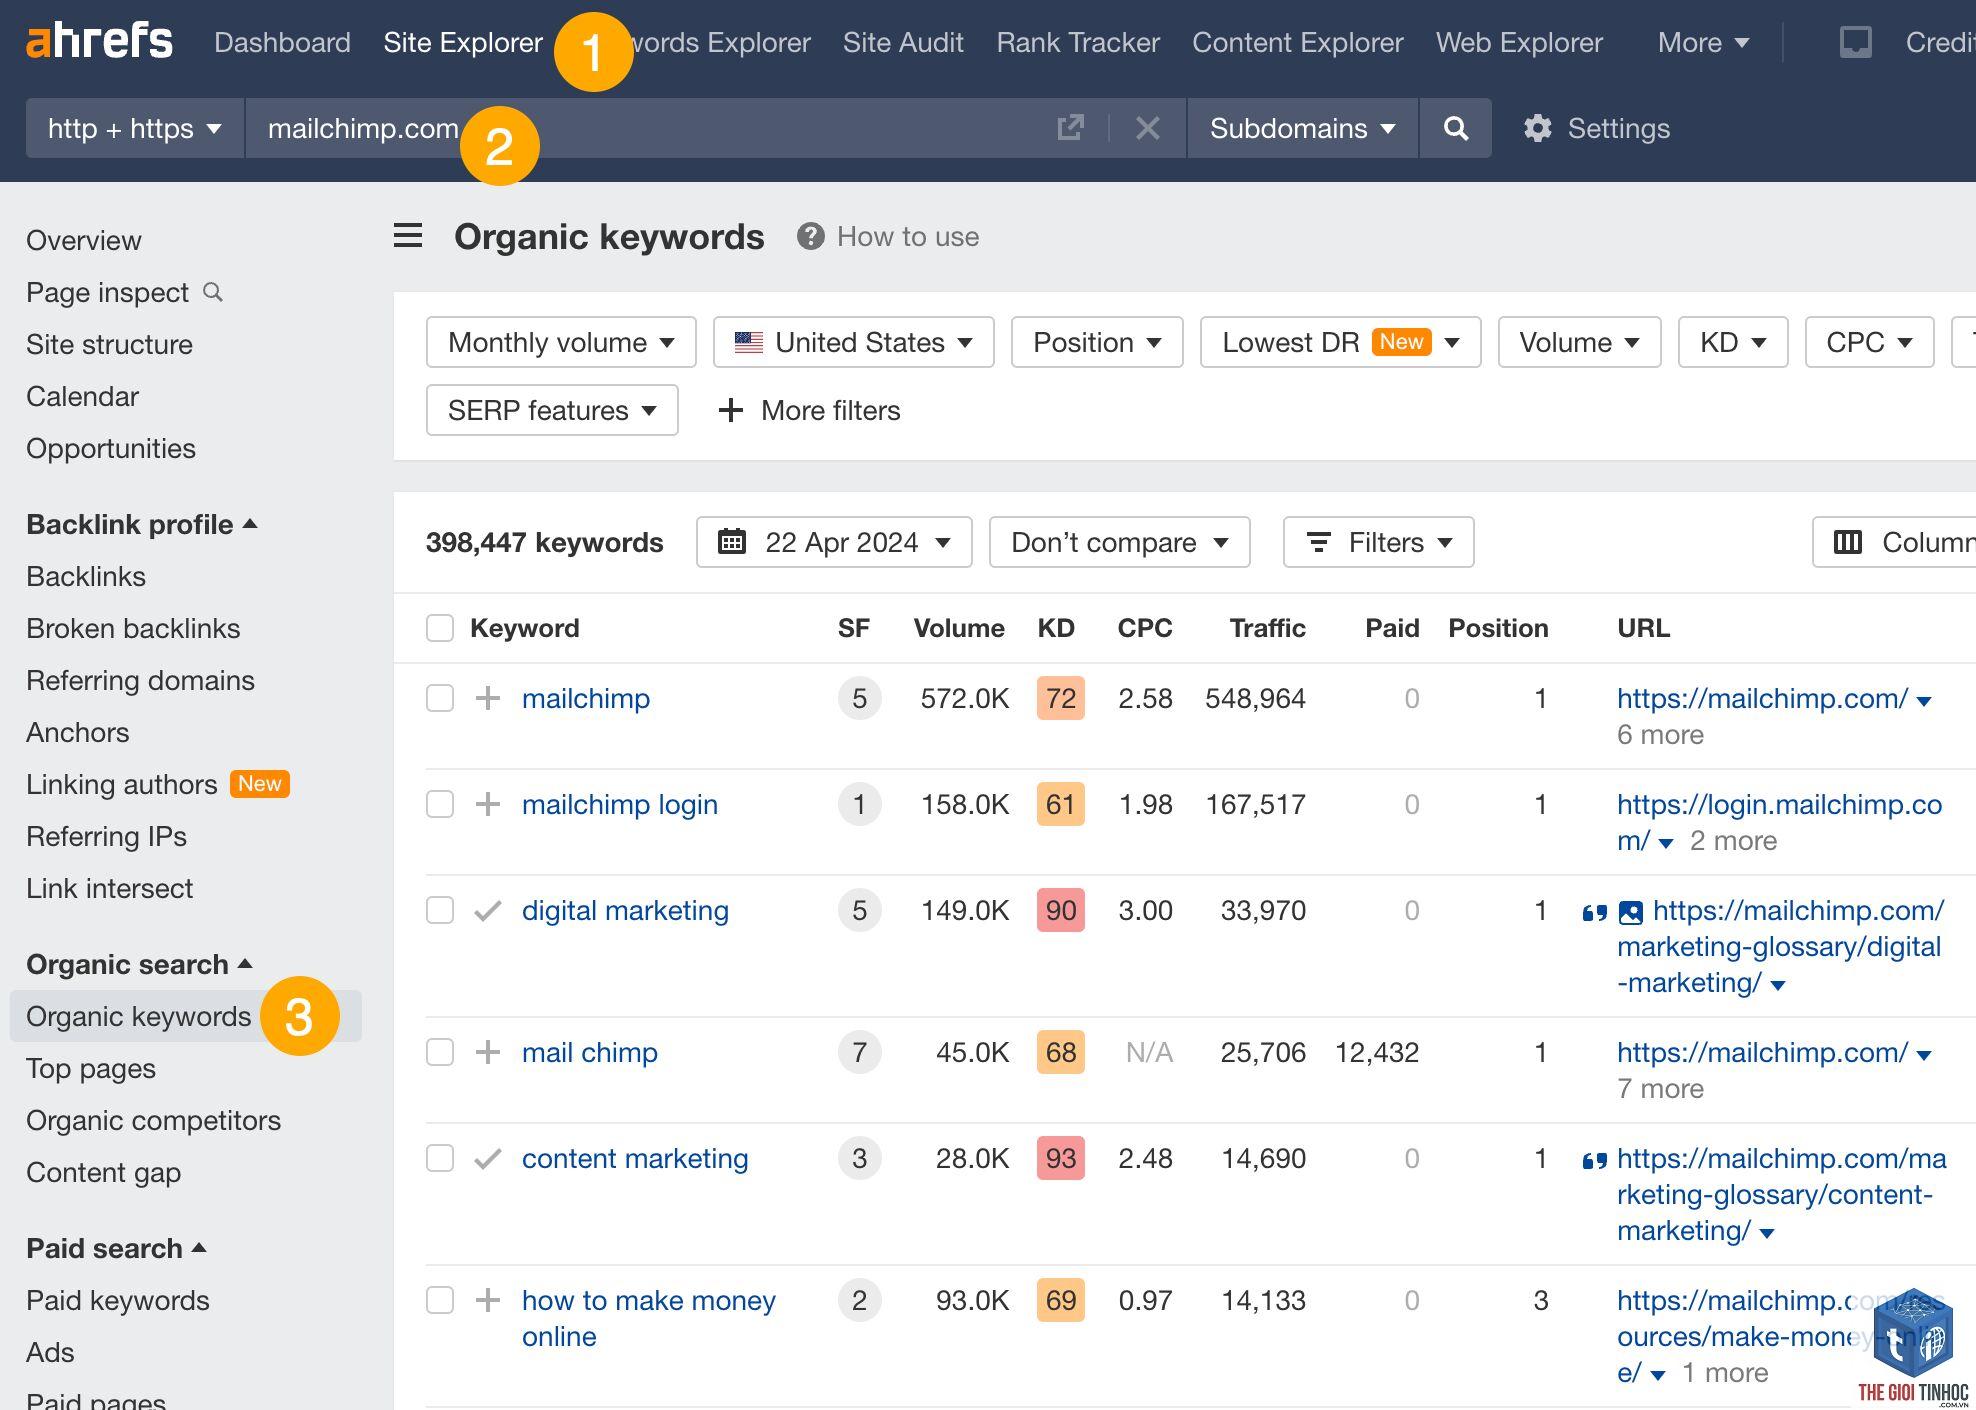Viewport: 1976px width, 1410px height.
Task: Click checkmark icon for digital marketing row
Action: click(487, 911)
